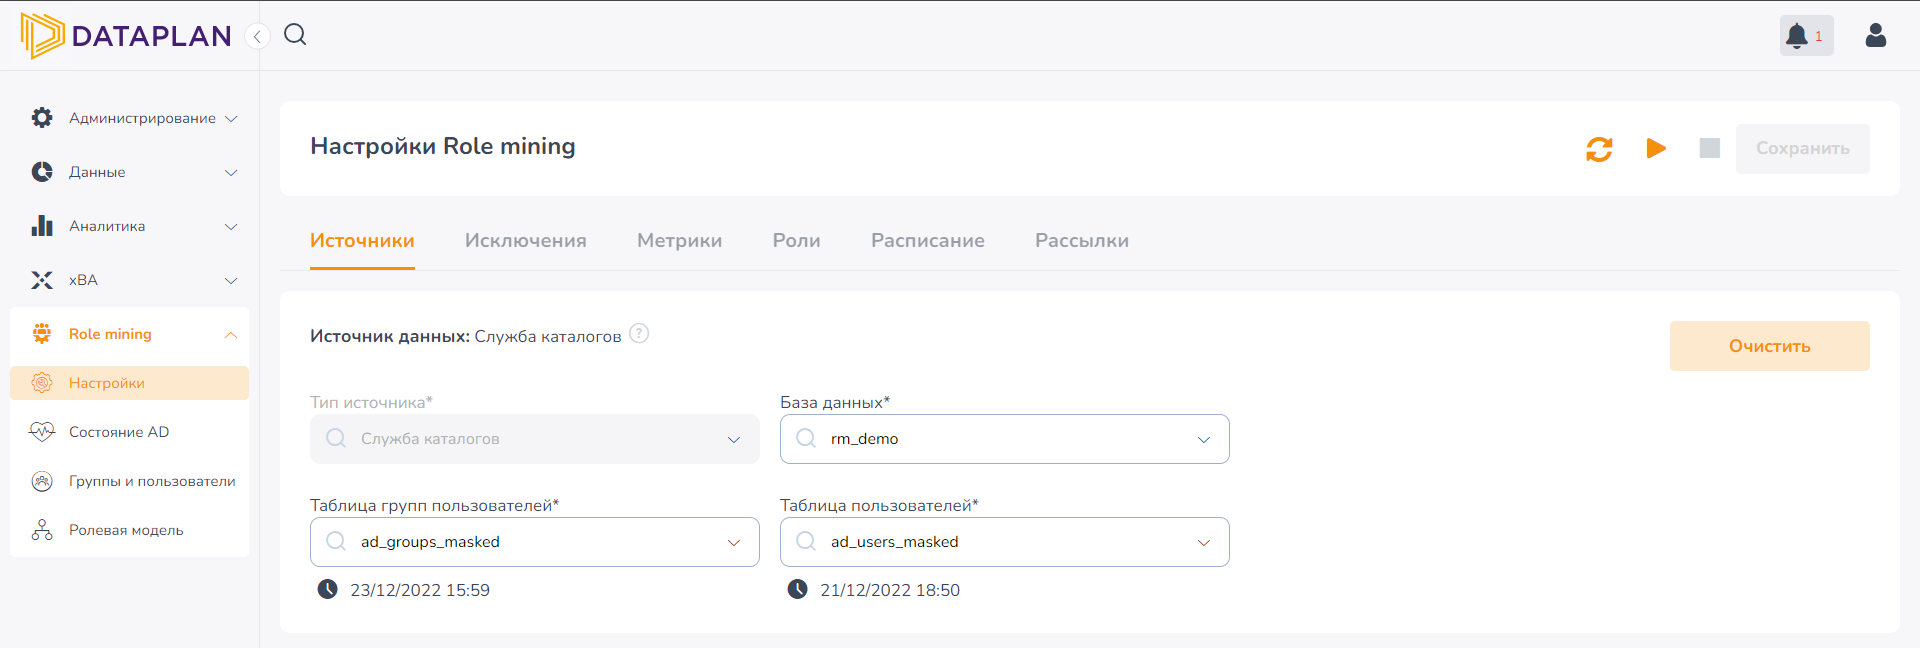This screenshot has width=1920, height=648.
Task: Open Ролевая модель in the sidebar
Action: [126, 530]
